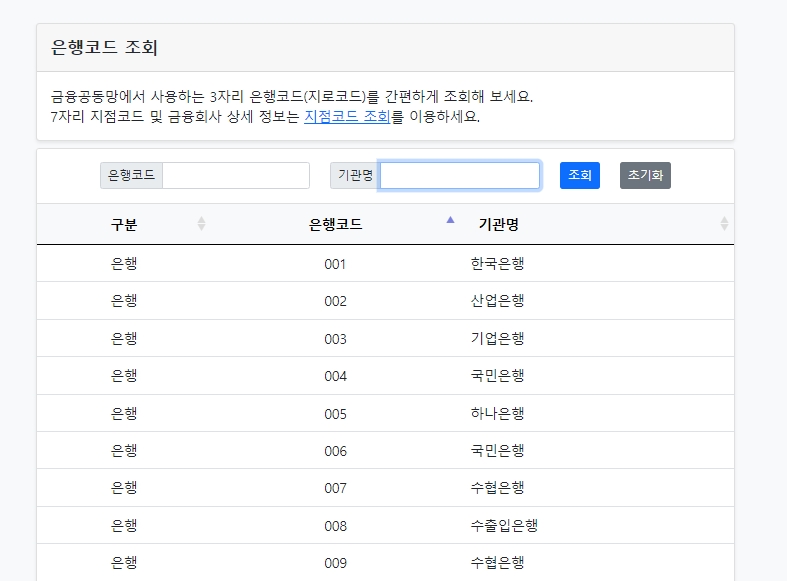Click 수출입은행 institution name

(x=504, y=526)
